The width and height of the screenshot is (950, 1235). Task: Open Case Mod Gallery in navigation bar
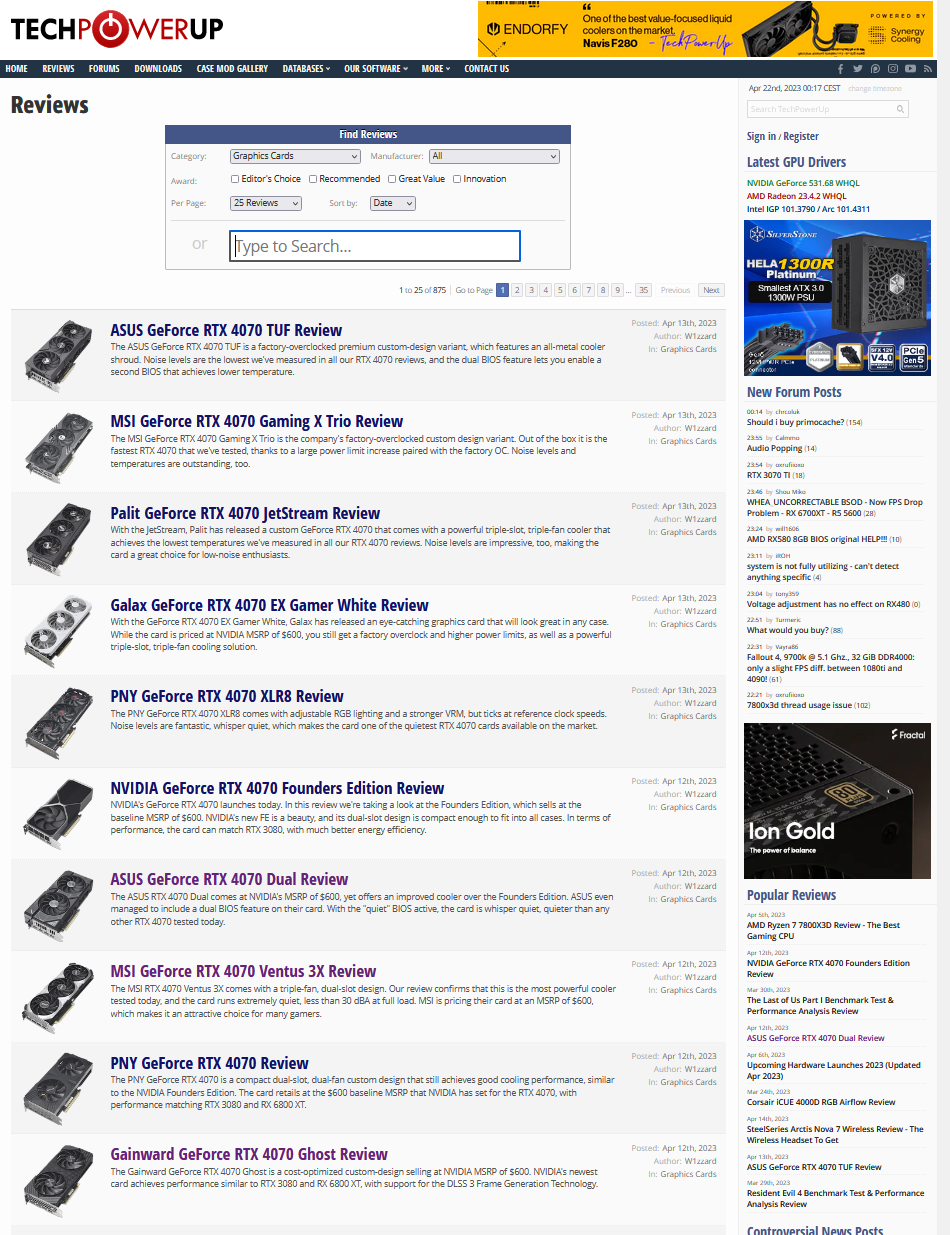[x=232, y=69]
